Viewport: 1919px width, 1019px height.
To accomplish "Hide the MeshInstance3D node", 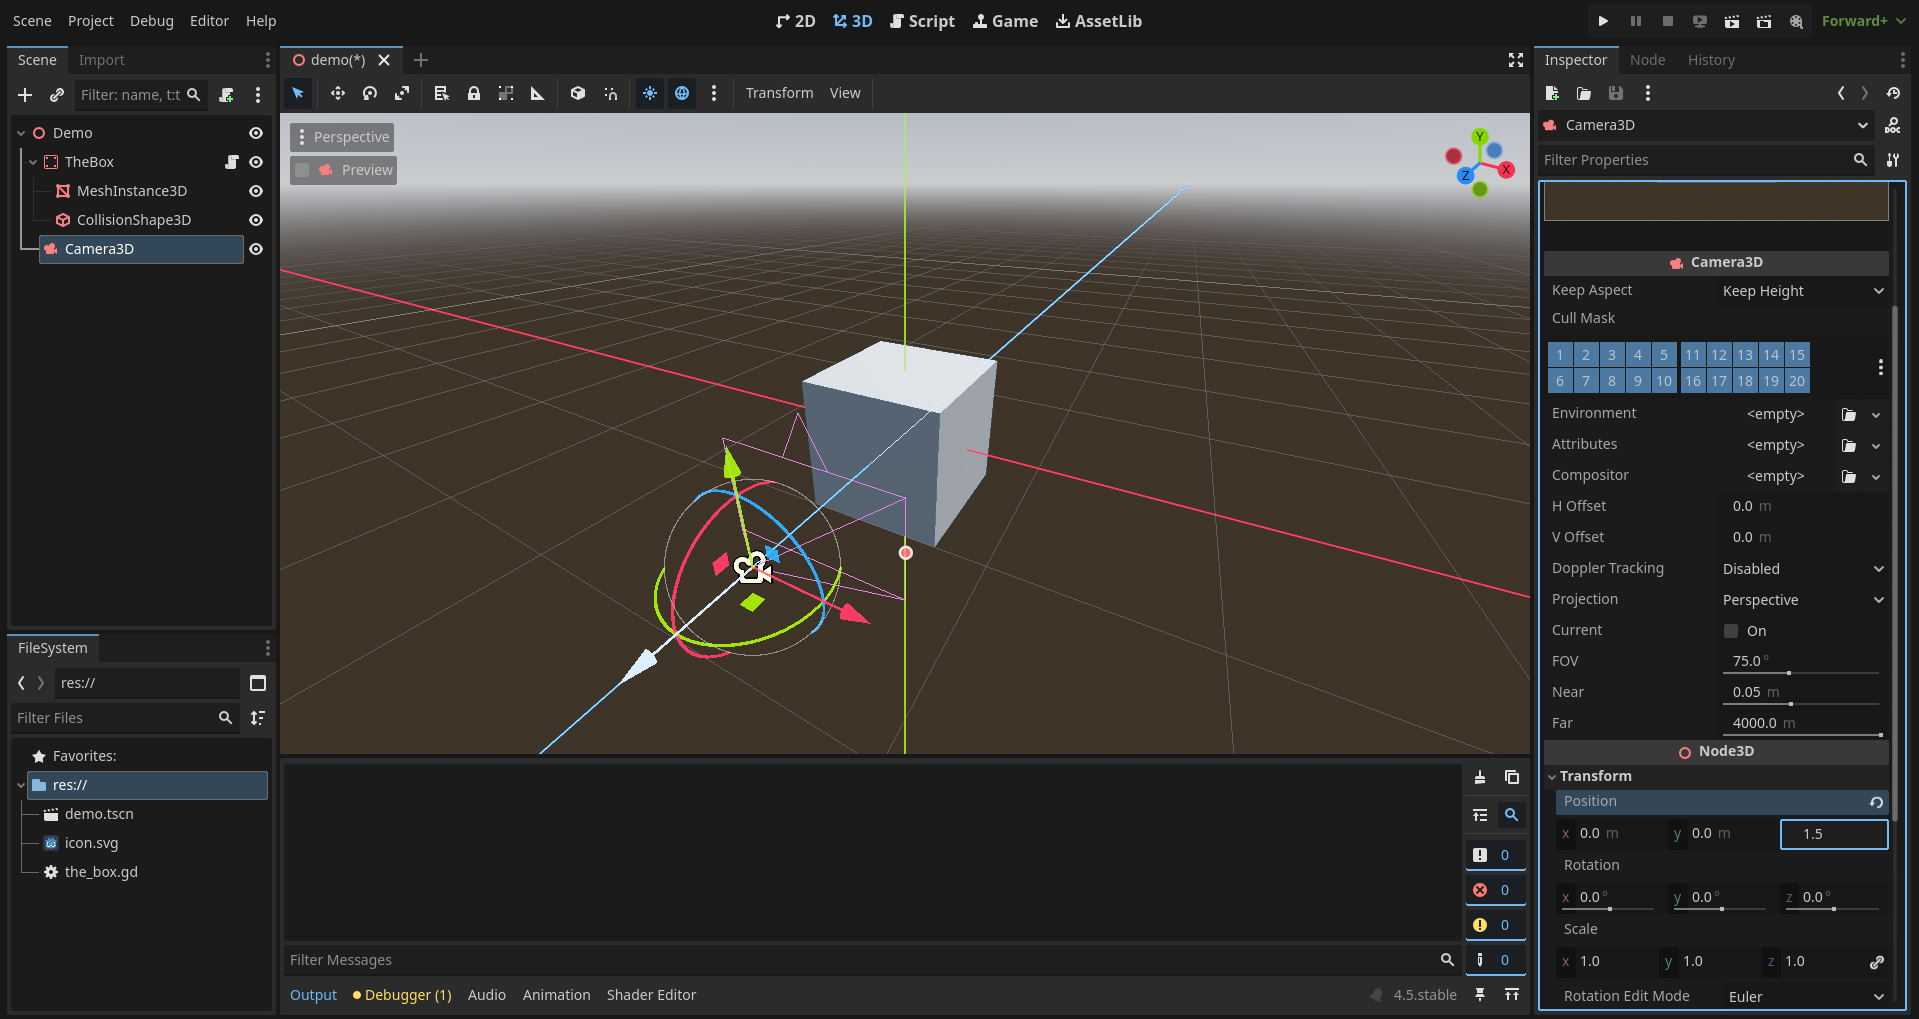I will tap(256, 190).
